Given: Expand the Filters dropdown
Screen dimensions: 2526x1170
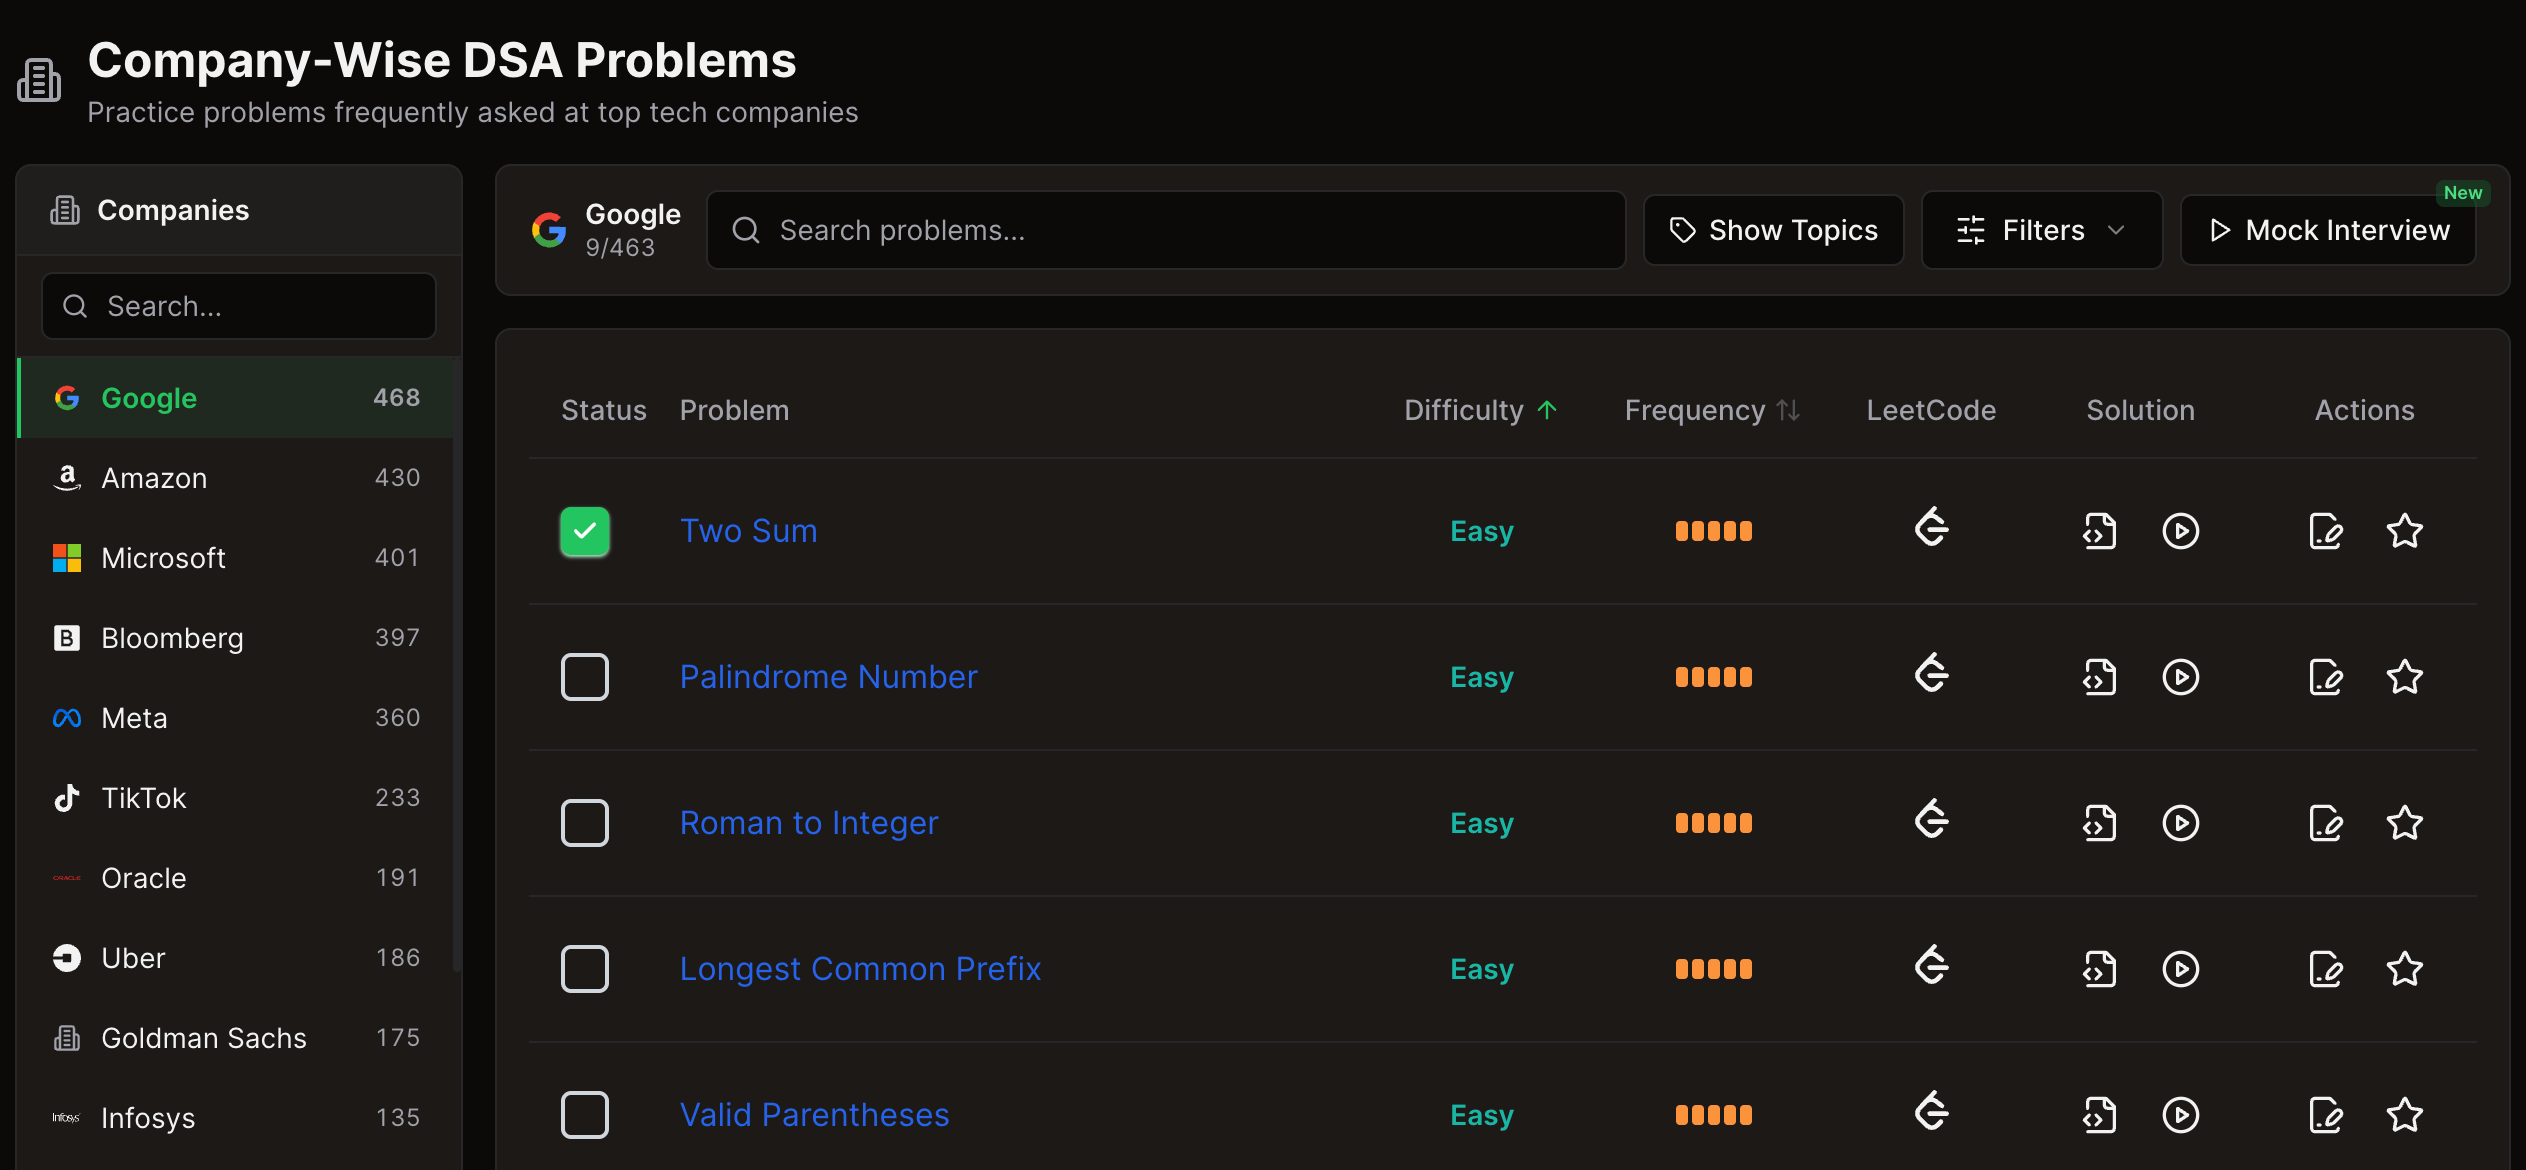Looking at the screenshot, I should click(x=2041, y=231).
